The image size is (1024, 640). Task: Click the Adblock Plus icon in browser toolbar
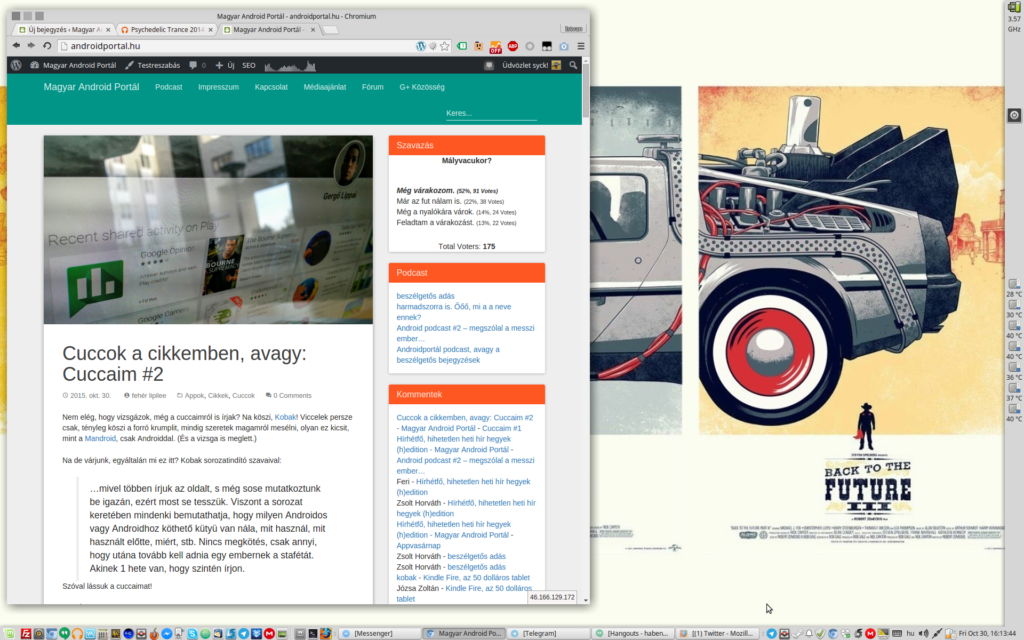point(512,46)
